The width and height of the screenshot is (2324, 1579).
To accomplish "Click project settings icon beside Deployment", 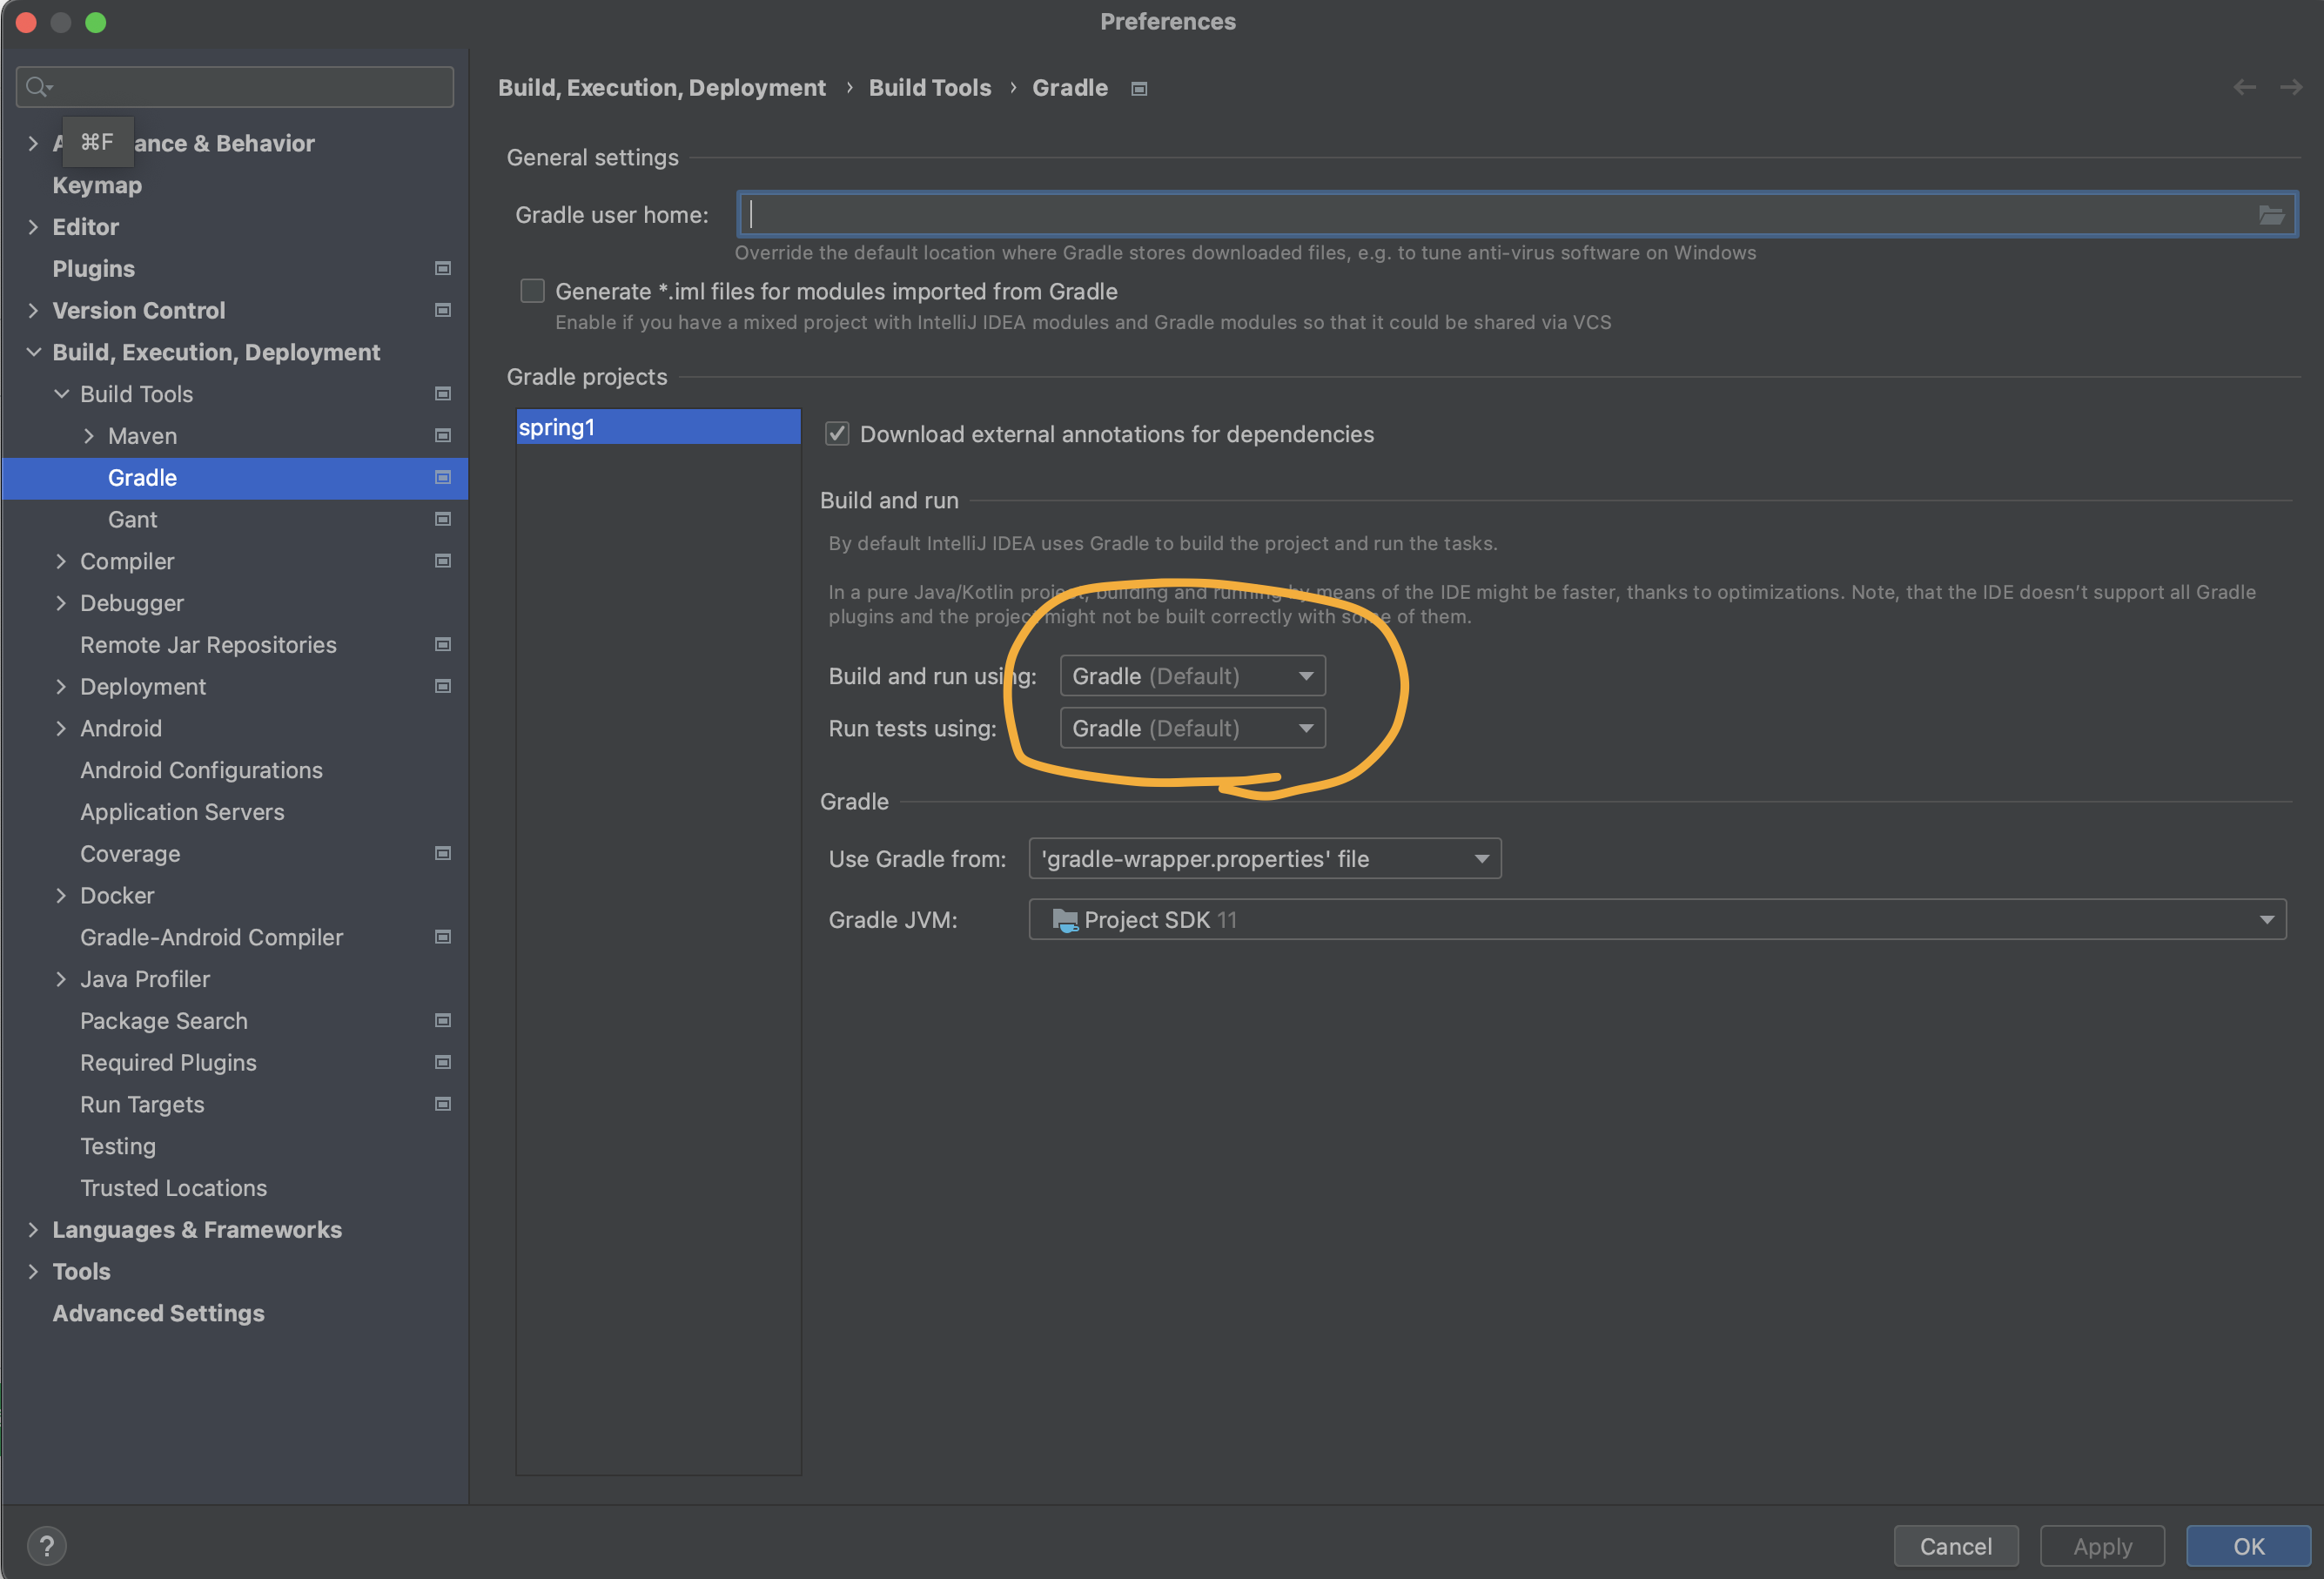I will tap(443, 686).
